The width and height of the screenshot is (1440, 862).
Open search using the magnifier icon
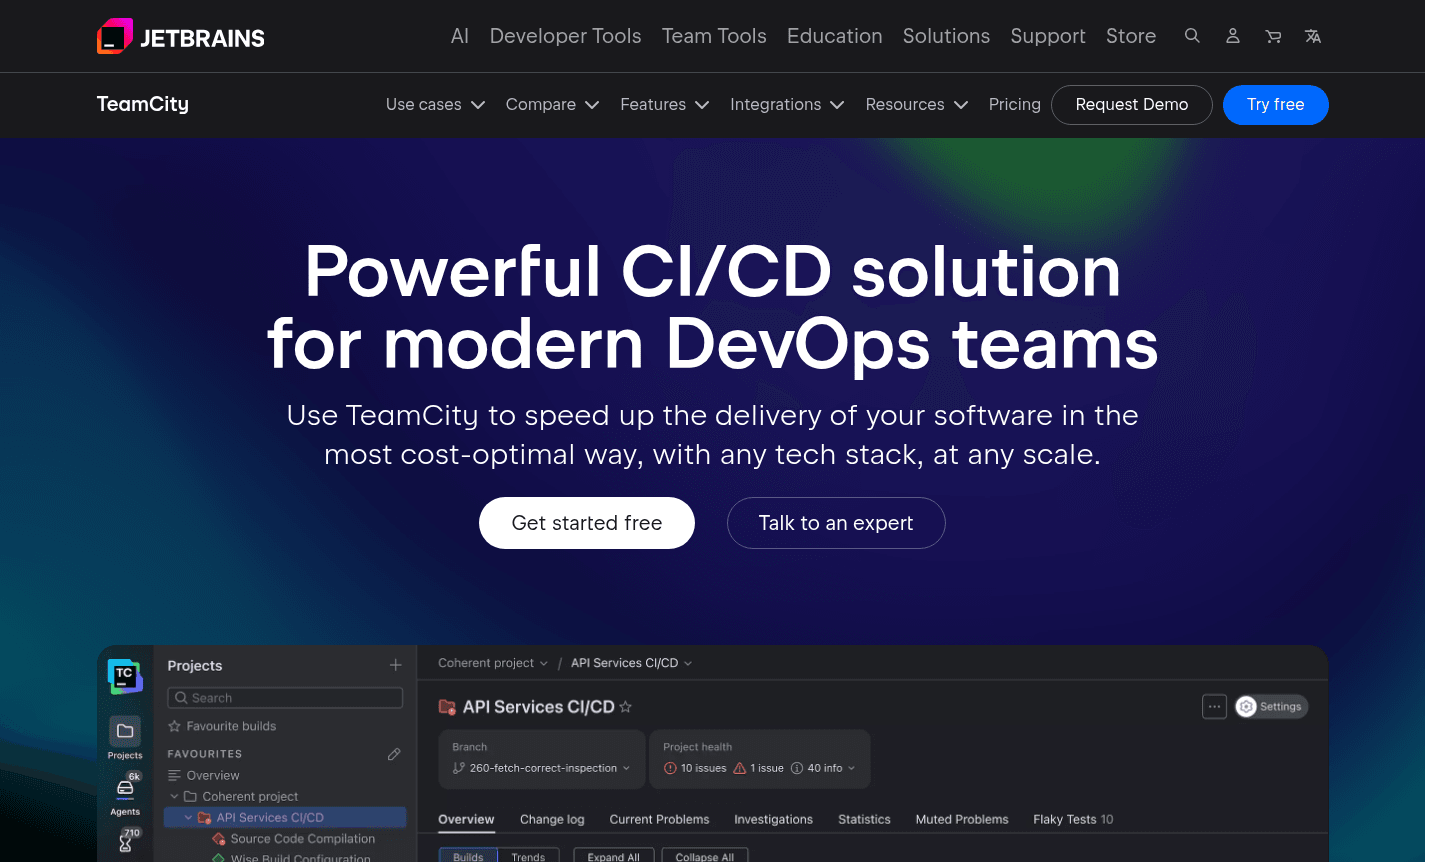(1192, 36)
